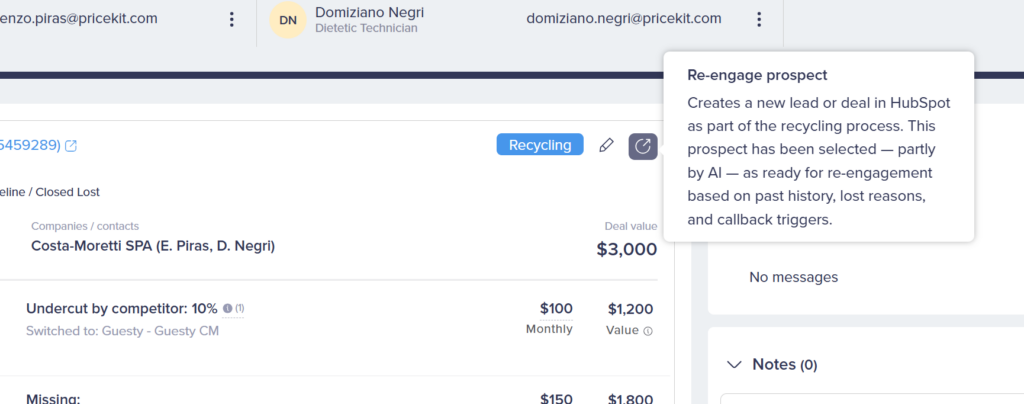The height and width of the screenshot is (404, 1024).
Task: Click the pencil edit icon
Action: click(x=606, y=146)
